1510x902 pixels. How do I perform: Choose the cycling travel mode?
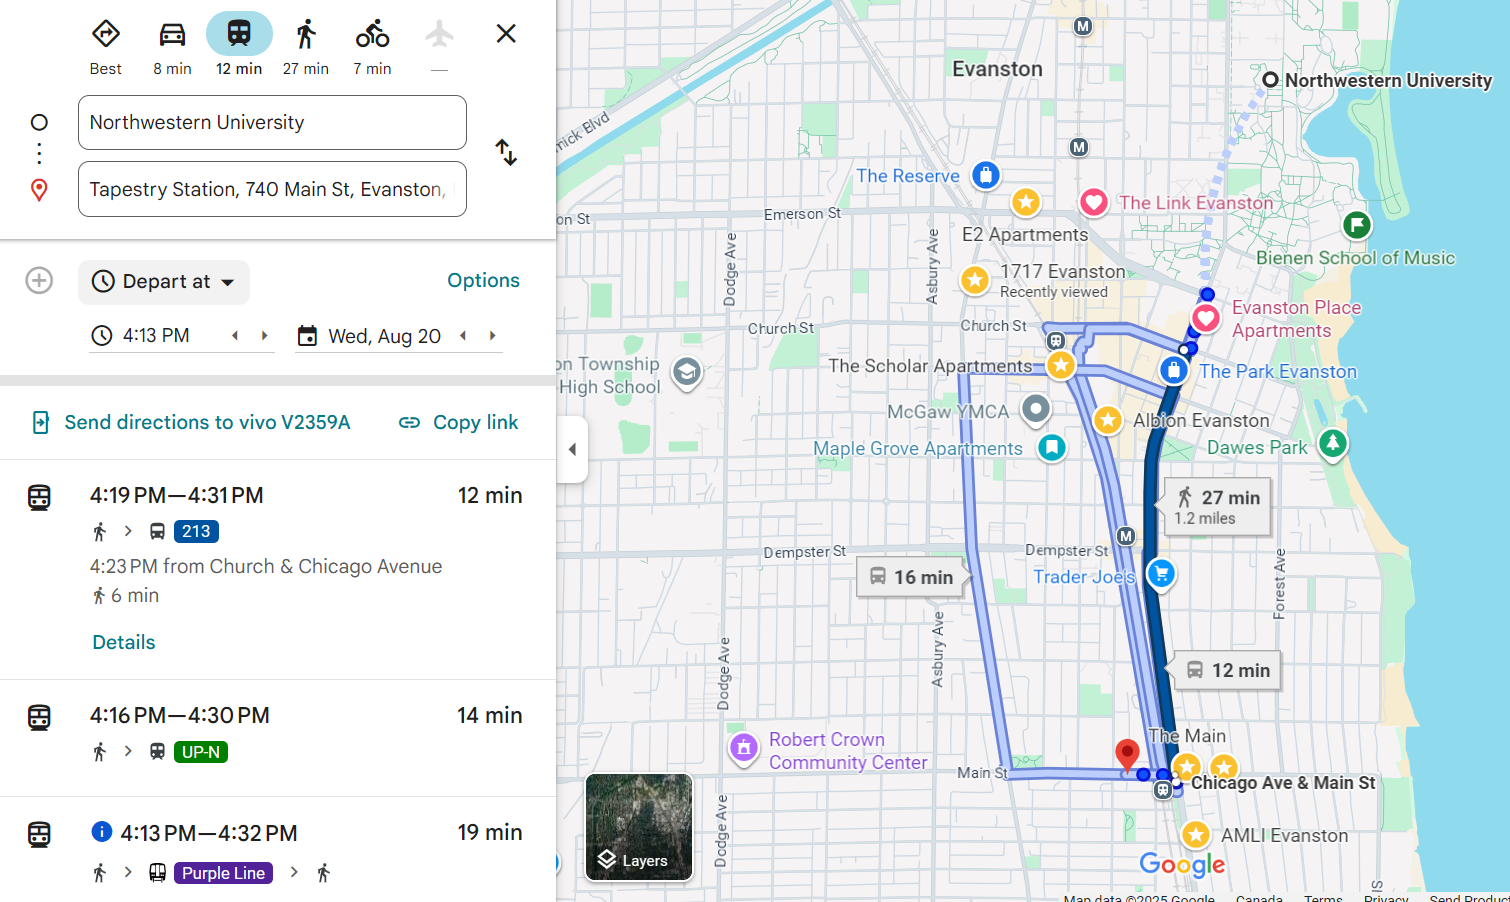(372, 35)
